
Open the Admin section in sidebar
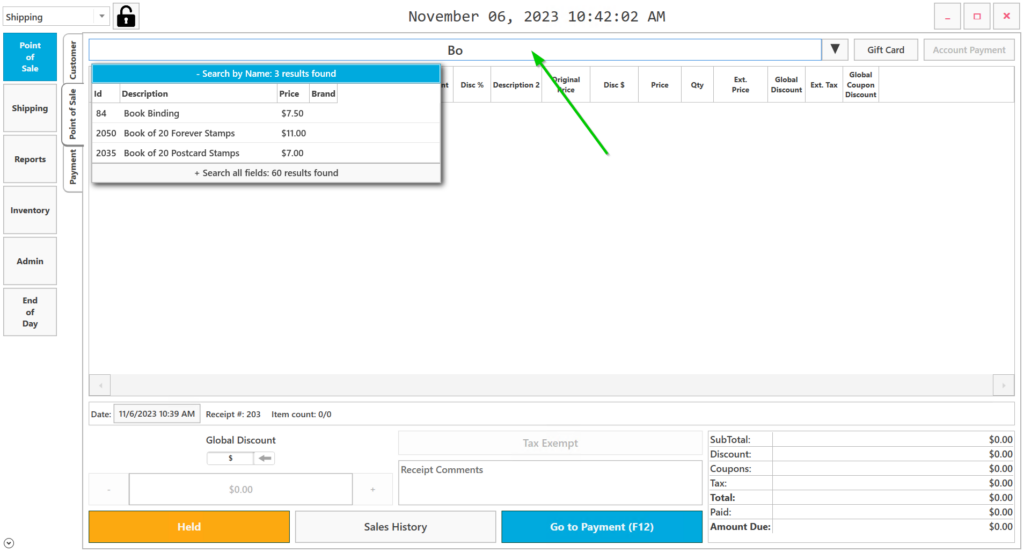30,262
